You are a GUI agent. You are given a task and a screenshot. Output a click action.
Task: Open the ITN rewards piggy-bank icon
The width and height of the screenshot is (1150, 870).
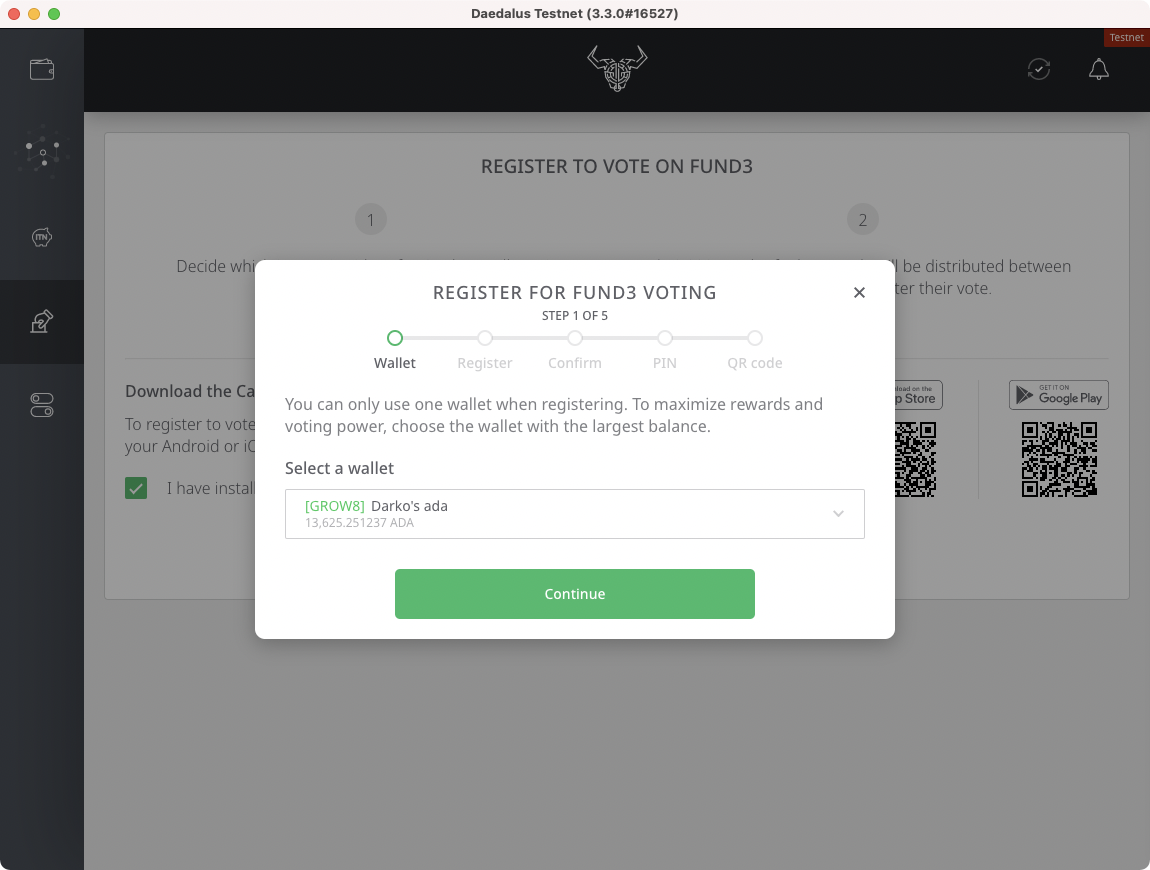tap(42, 237)
